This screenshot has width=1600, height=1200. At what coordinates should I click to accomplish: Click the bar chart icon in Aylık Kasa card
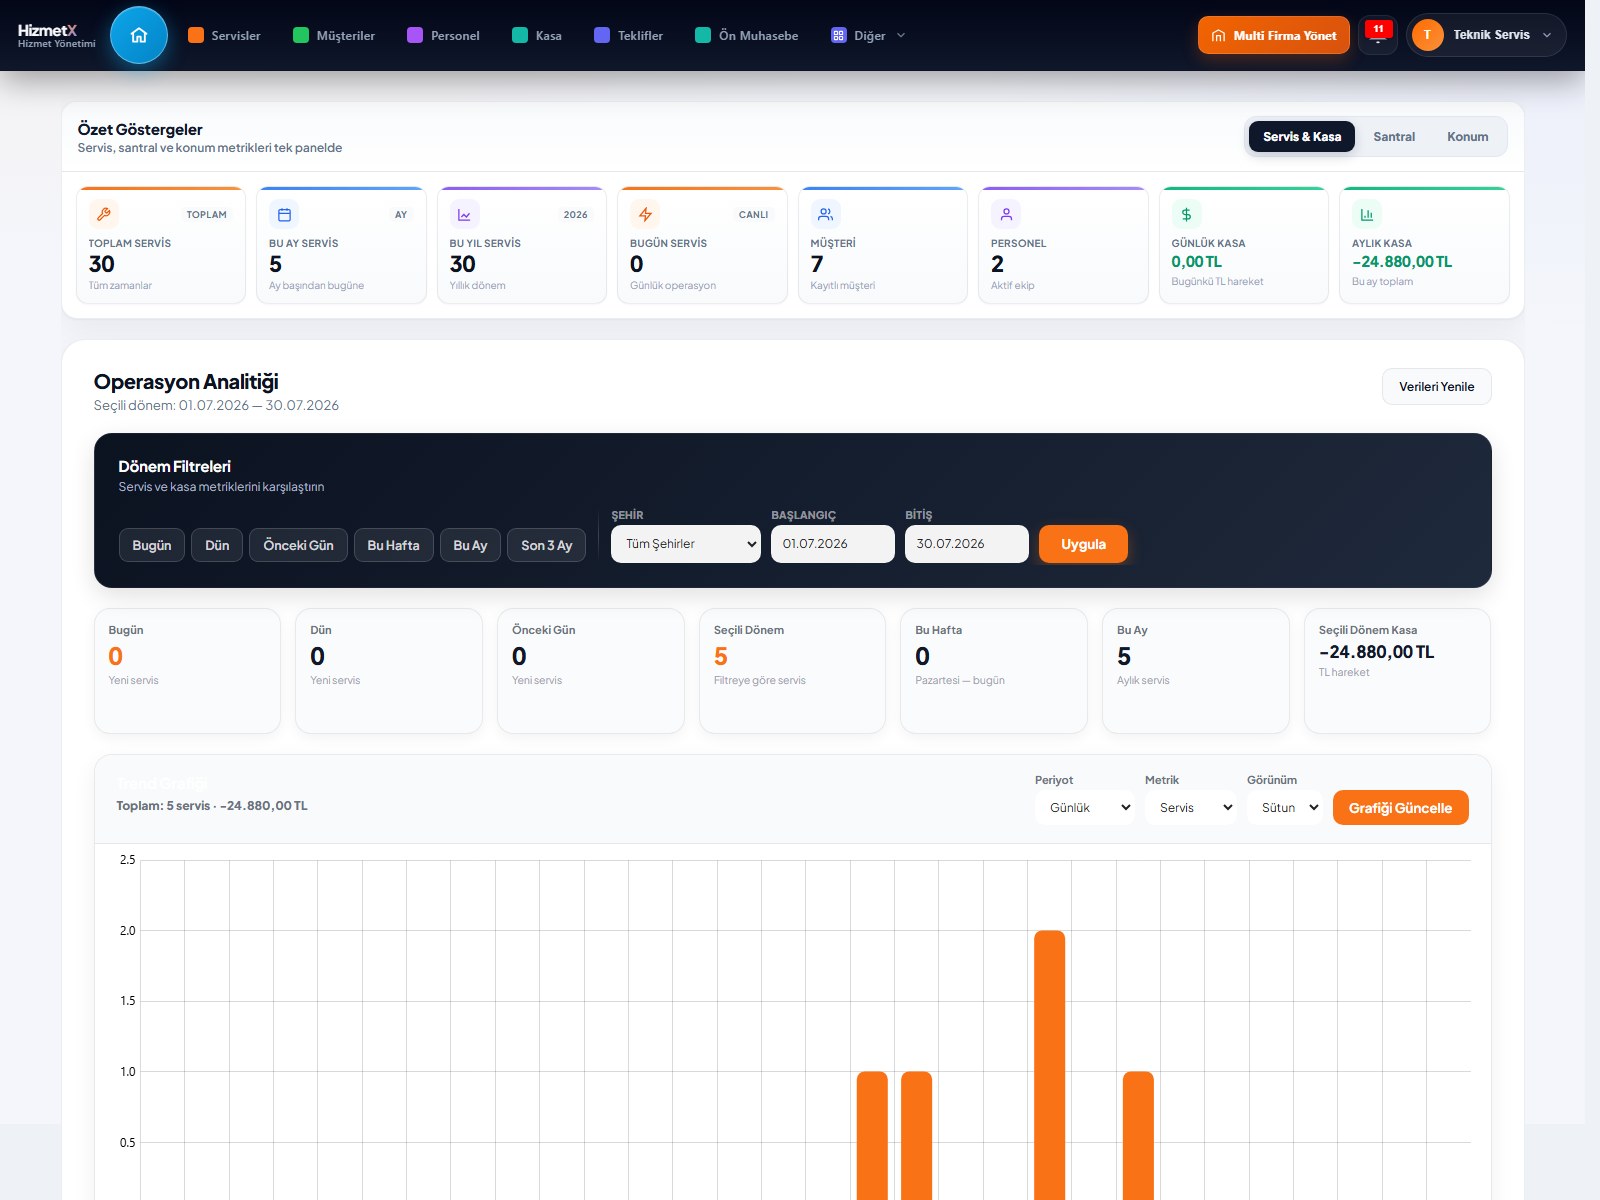(1367, 214)
